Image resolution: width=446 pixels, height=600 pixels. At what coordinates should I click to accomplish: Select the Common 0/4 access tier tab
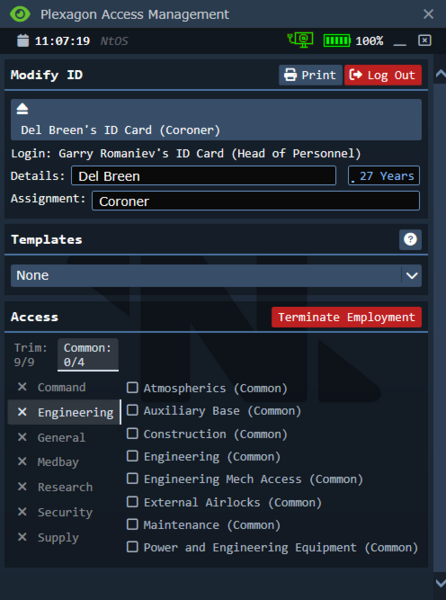pyautogui.click(x=88, y=355)
